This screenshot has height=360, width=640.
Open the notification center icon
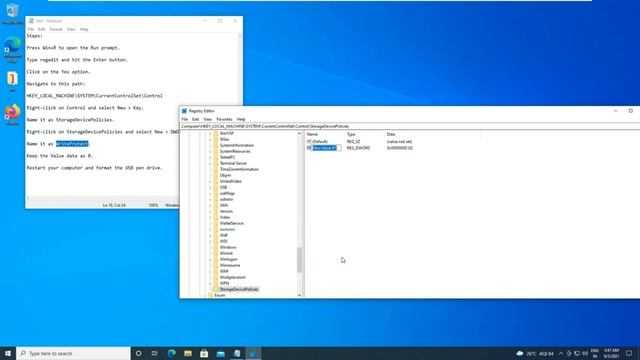(629, 353)
